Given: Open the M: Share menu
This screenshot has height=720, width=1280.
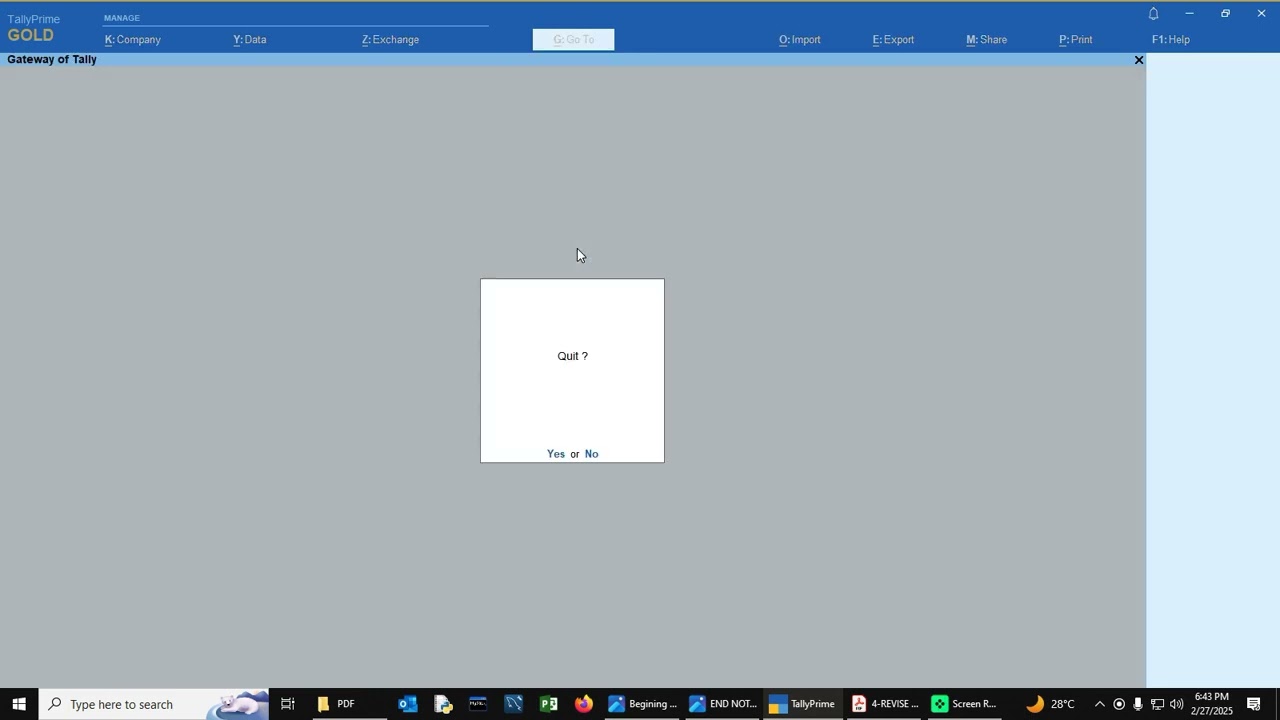Looking at the screenshot, I should (986, 40).
